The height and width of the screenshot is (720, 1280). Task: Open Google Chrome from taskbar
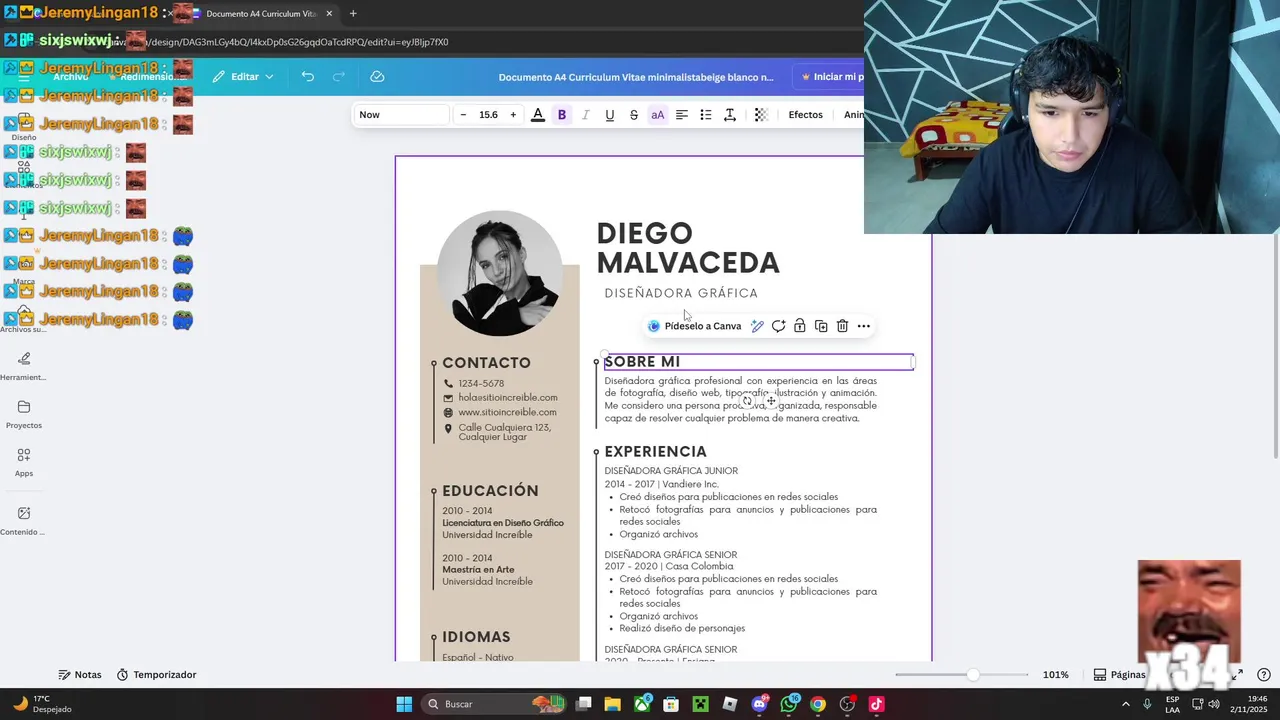coord(818,704)
